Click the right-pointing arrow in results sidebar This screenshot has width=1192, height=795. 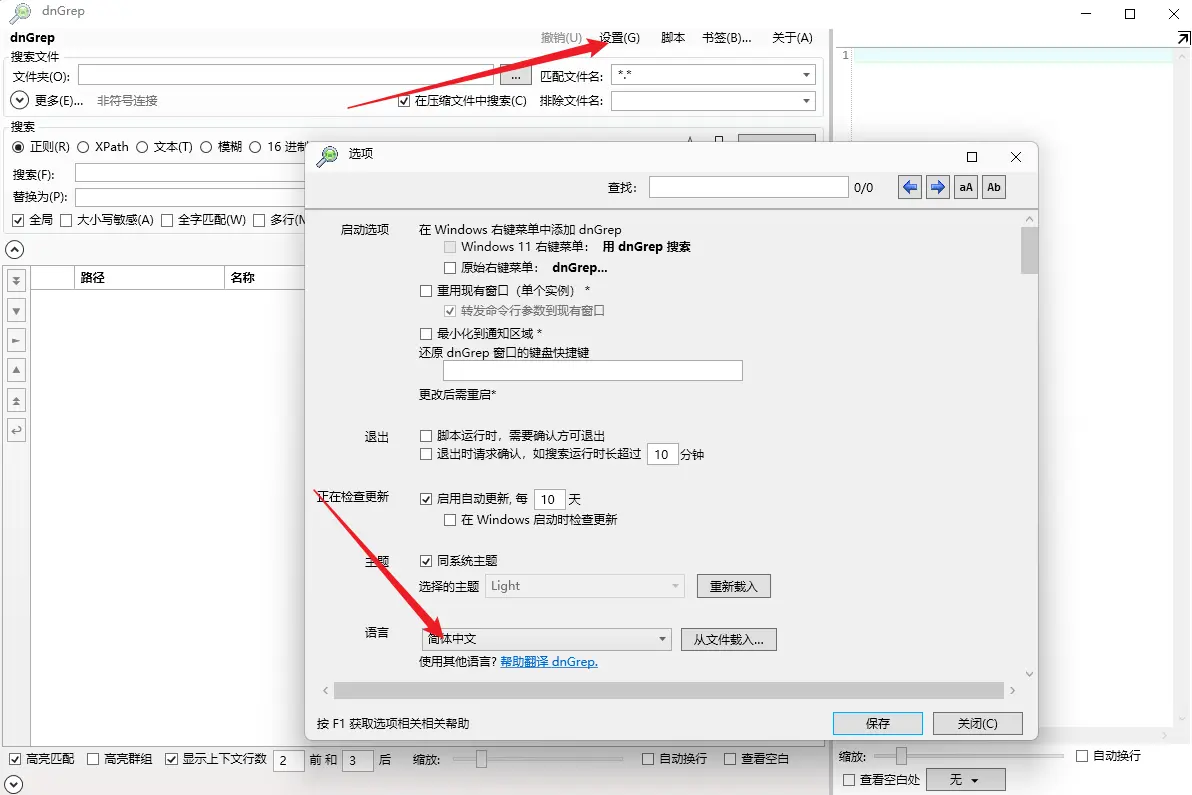pos(16,340)
